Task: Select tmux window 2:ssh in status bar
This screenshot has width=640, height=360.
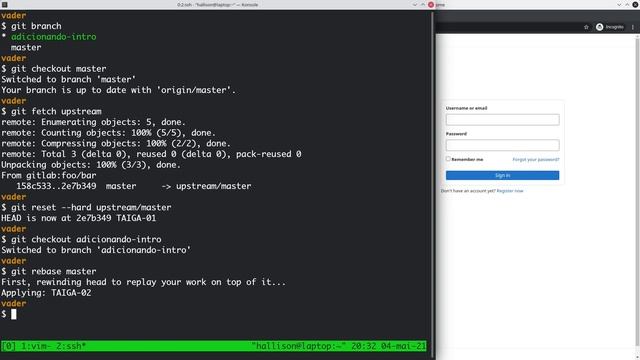Action: (x=71, y=346)
